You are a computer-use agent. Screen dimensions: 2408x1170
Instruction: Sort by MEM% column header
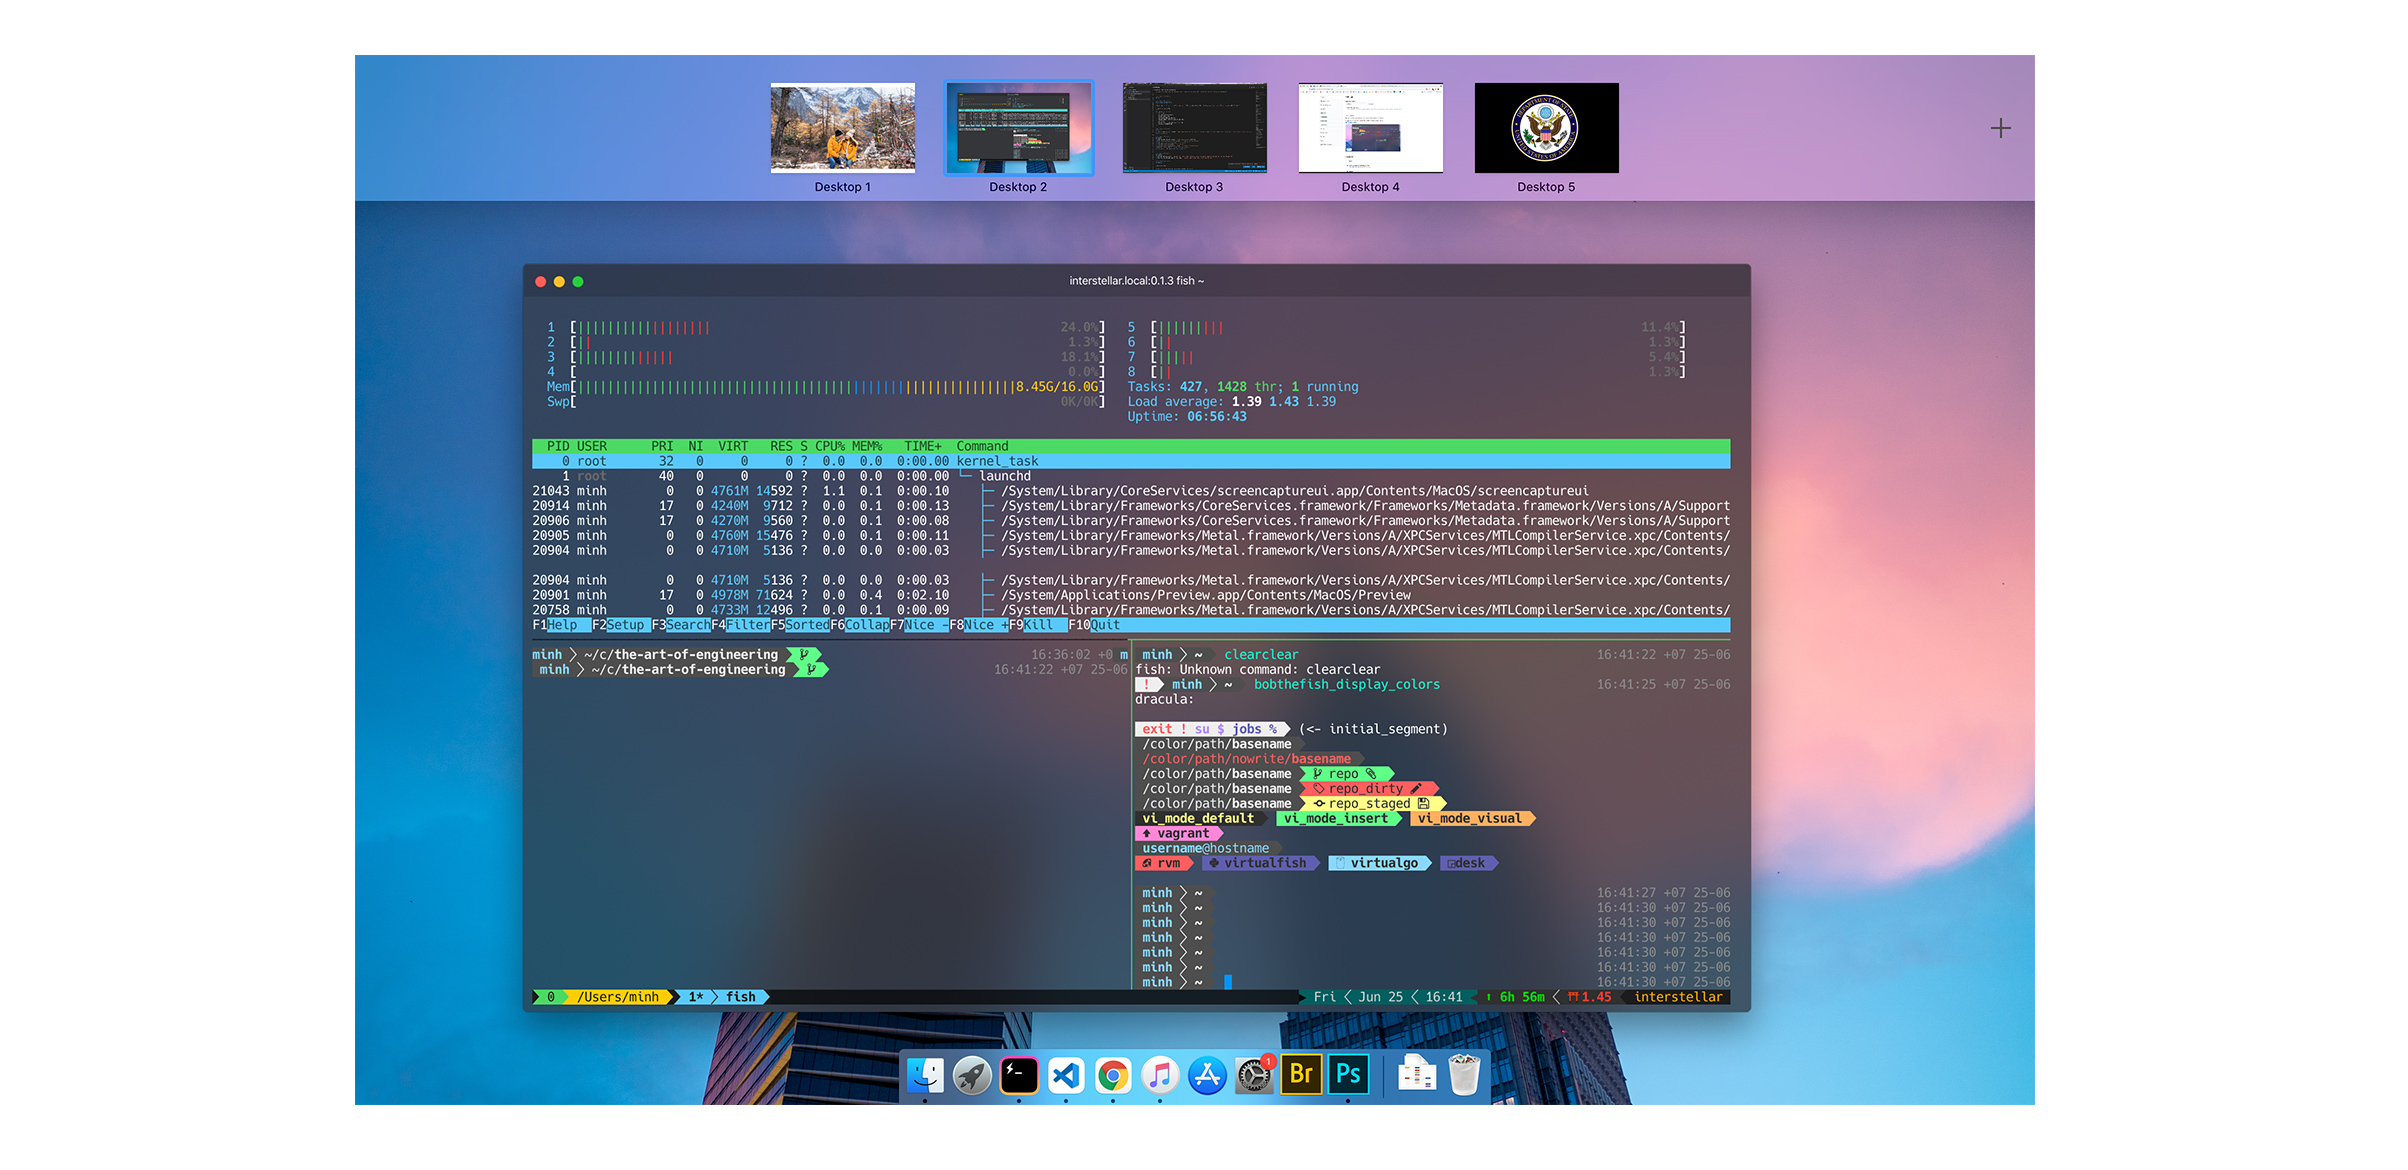coord(867,446)
